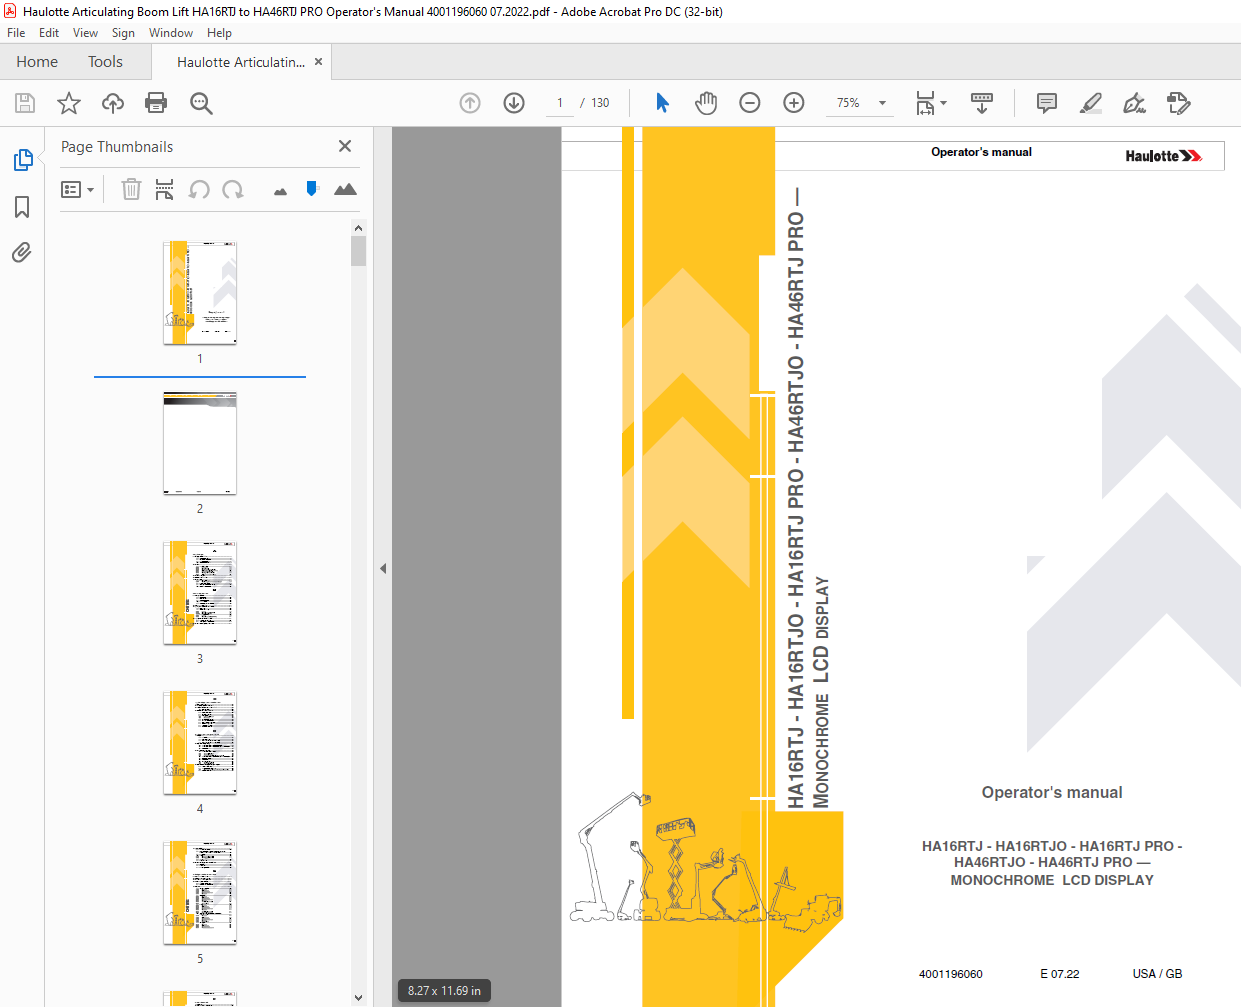This screenshot has width=1241, height=1007.
Task: Open zoom level 75% dropdown
Action: coord(859,103)
